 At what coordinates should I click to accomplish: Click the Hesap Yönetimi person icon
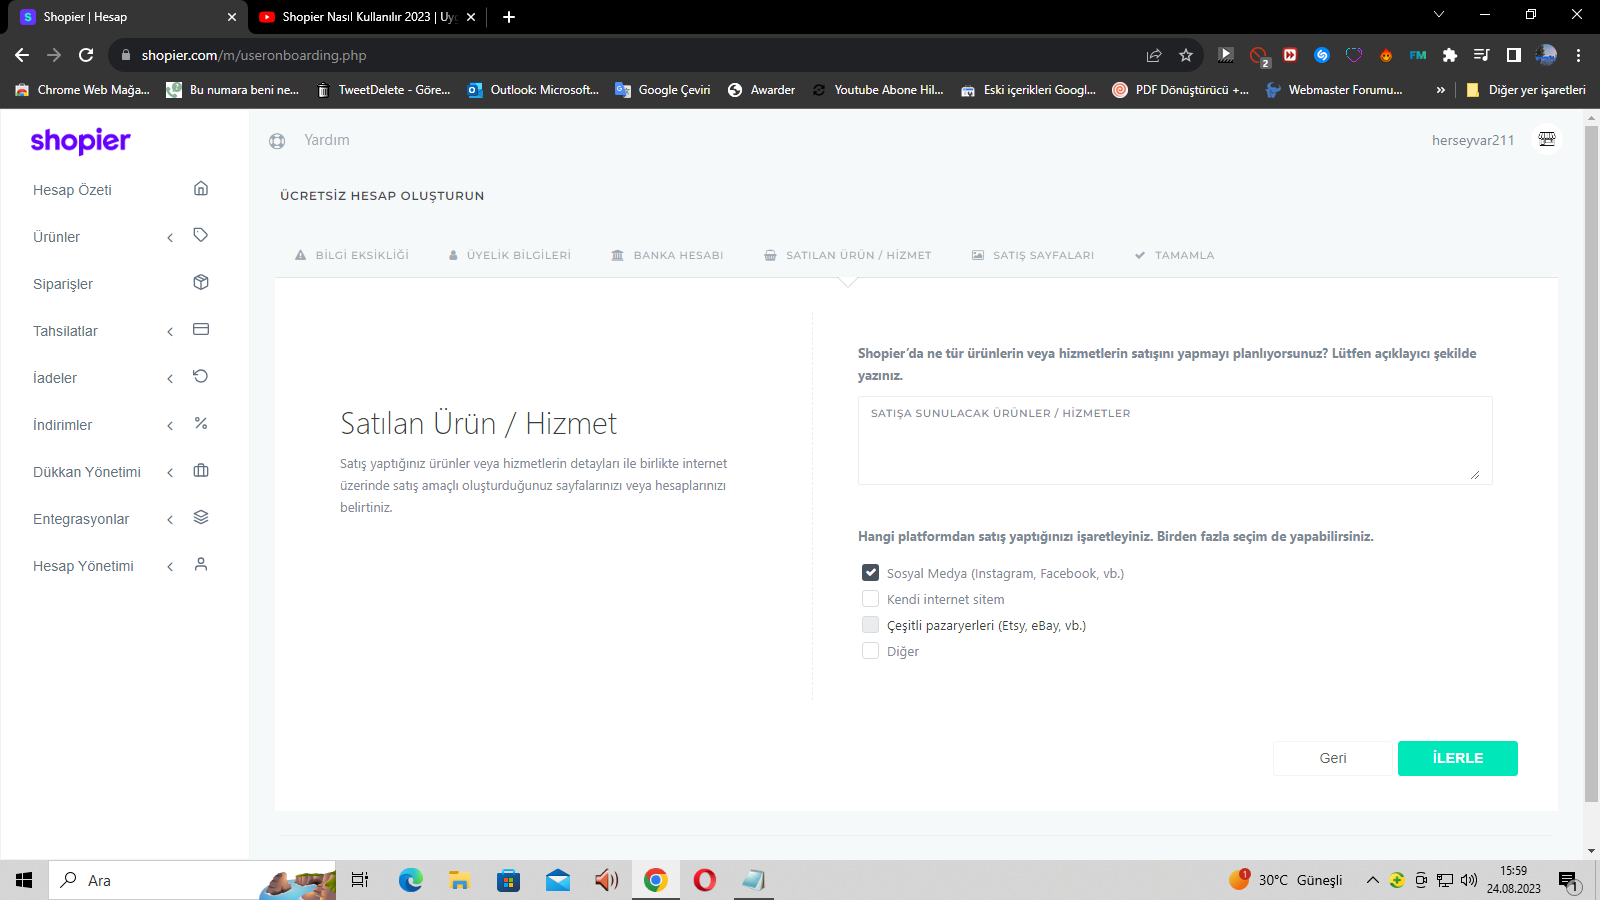[201, 564]
